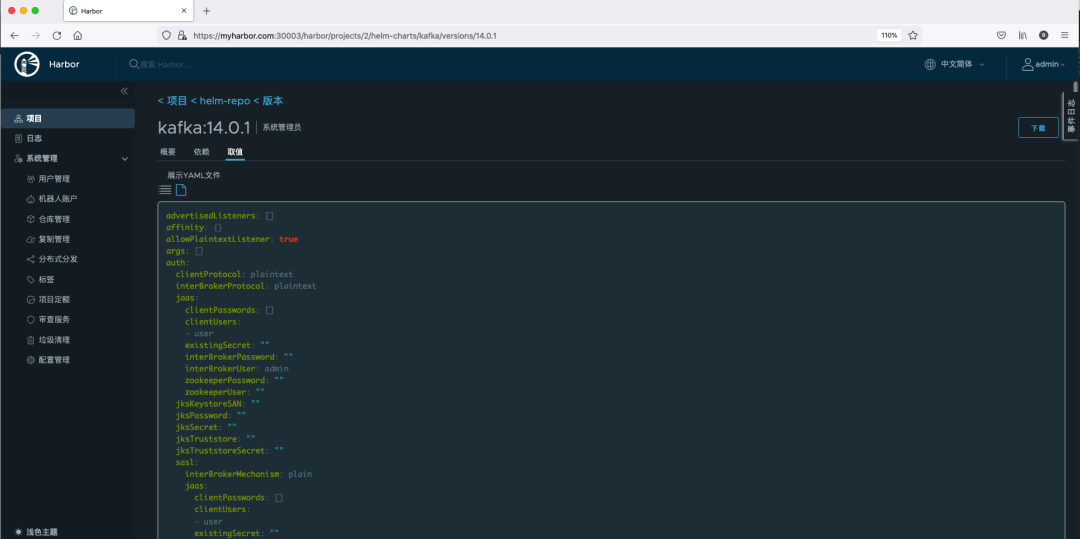Click the 下载 download button
1080x539 pixels.
pyautogui.click(x=1038, y=127)
